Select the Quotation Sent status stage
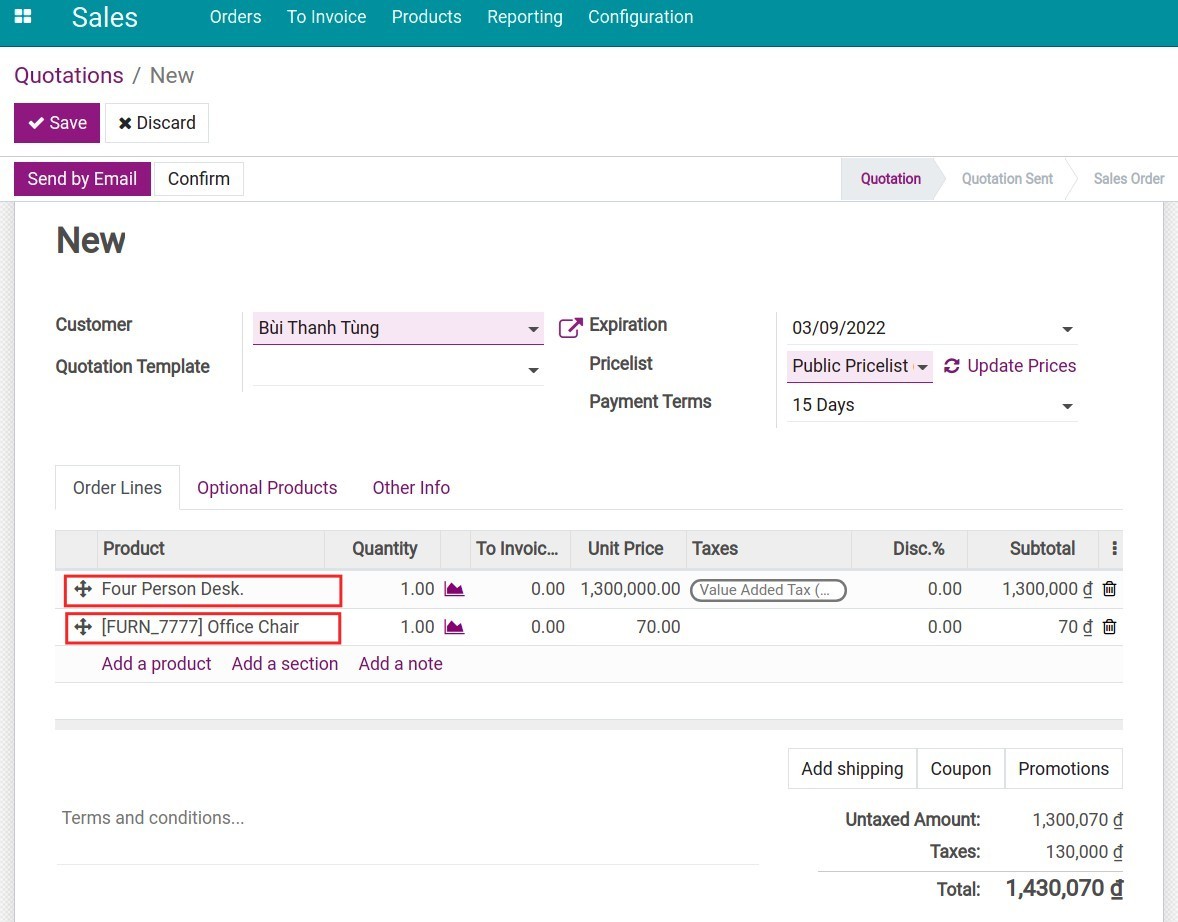The width and height of the screenshot is (1178, 922). click(1007, 179)
